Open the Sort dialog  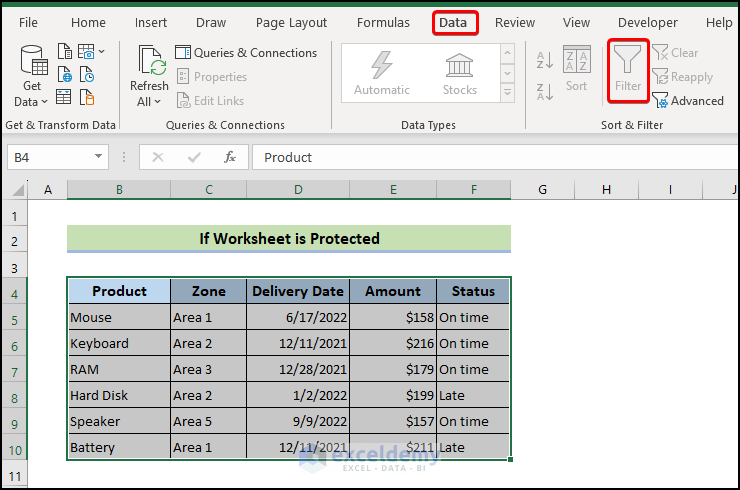(x=576, y=69)
